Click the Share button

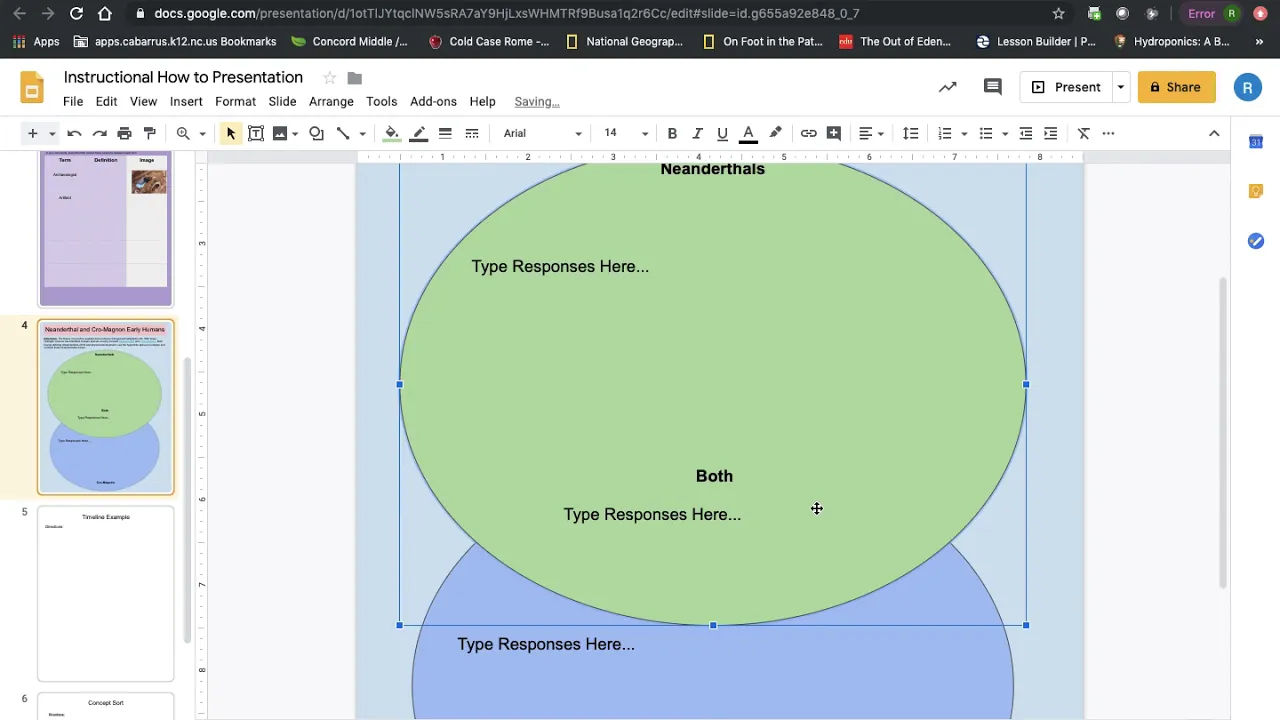[1175, 87]
